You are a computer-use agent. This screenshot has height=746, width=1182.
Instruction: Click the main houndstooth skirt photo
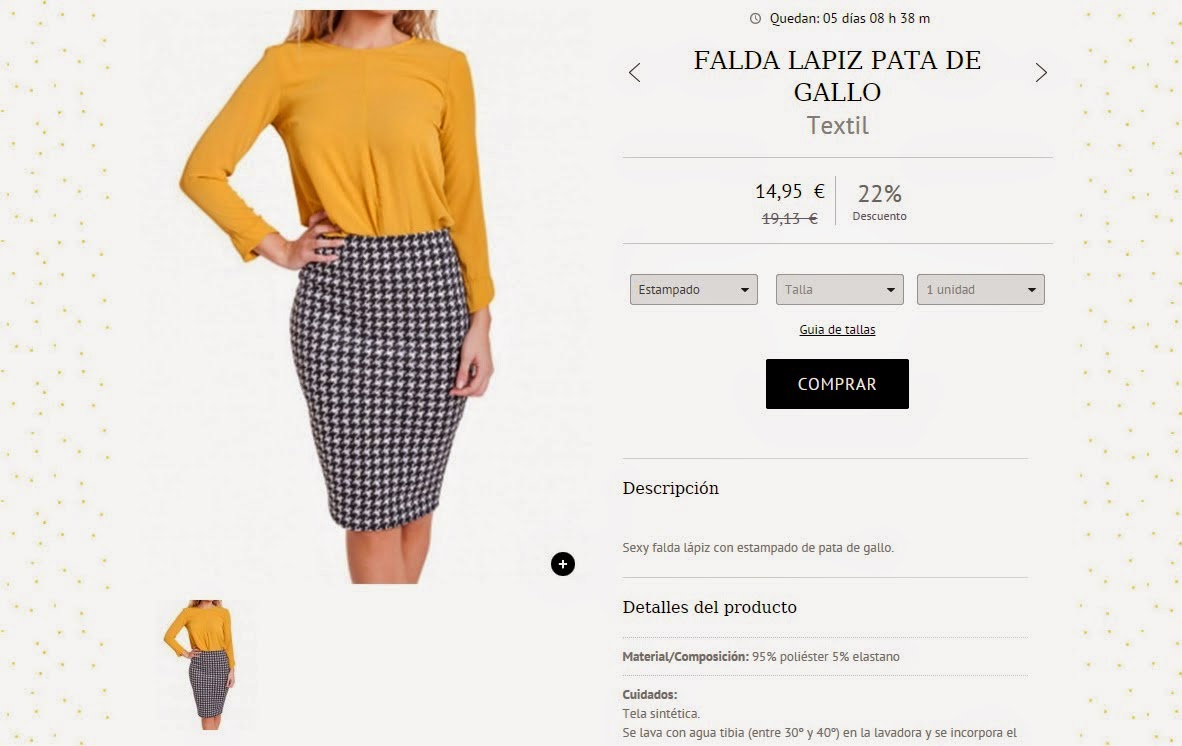pos(363,297)
